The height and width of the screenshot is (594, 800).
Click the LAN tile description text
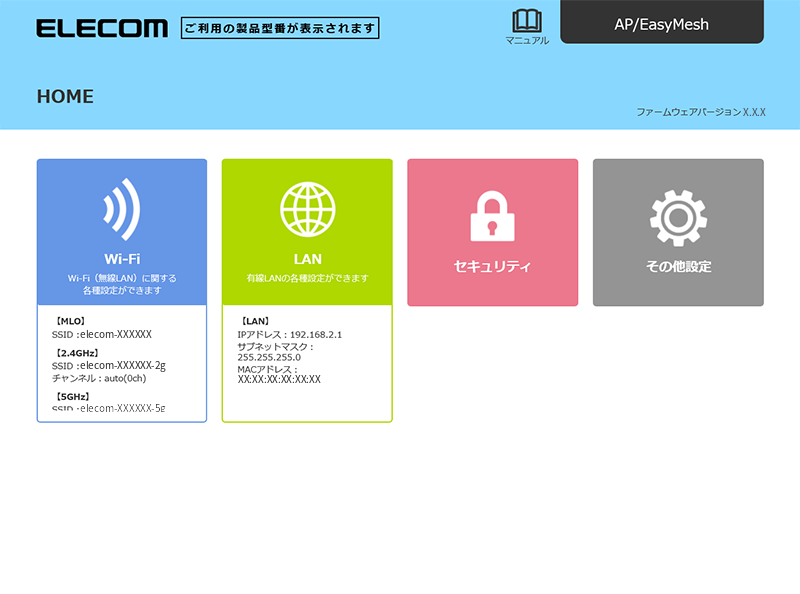click(308, 278)
